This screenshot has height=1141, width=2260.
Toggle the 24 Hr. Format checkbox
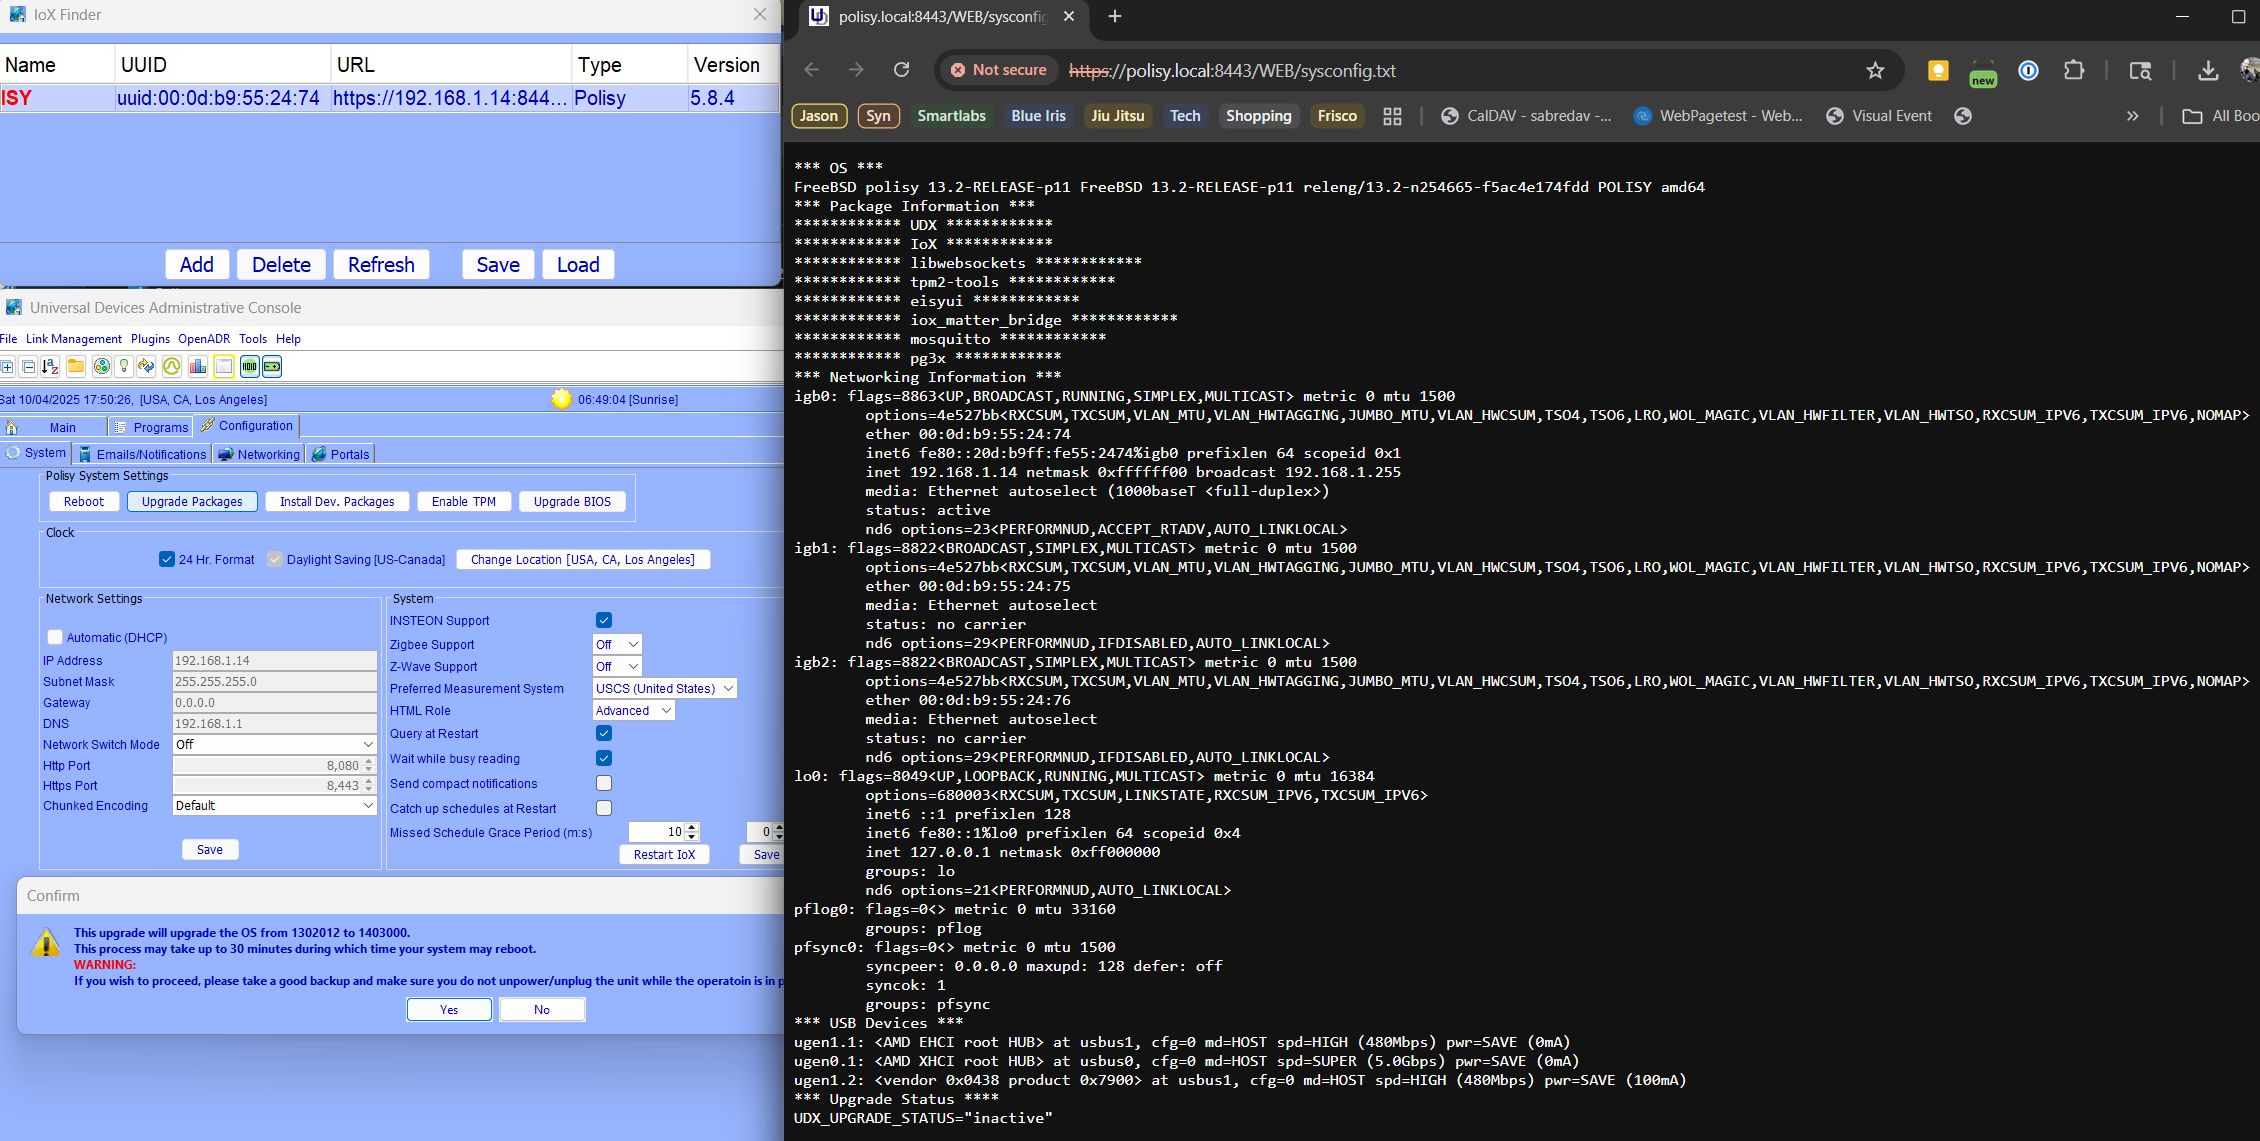click(x=167, y=559)
